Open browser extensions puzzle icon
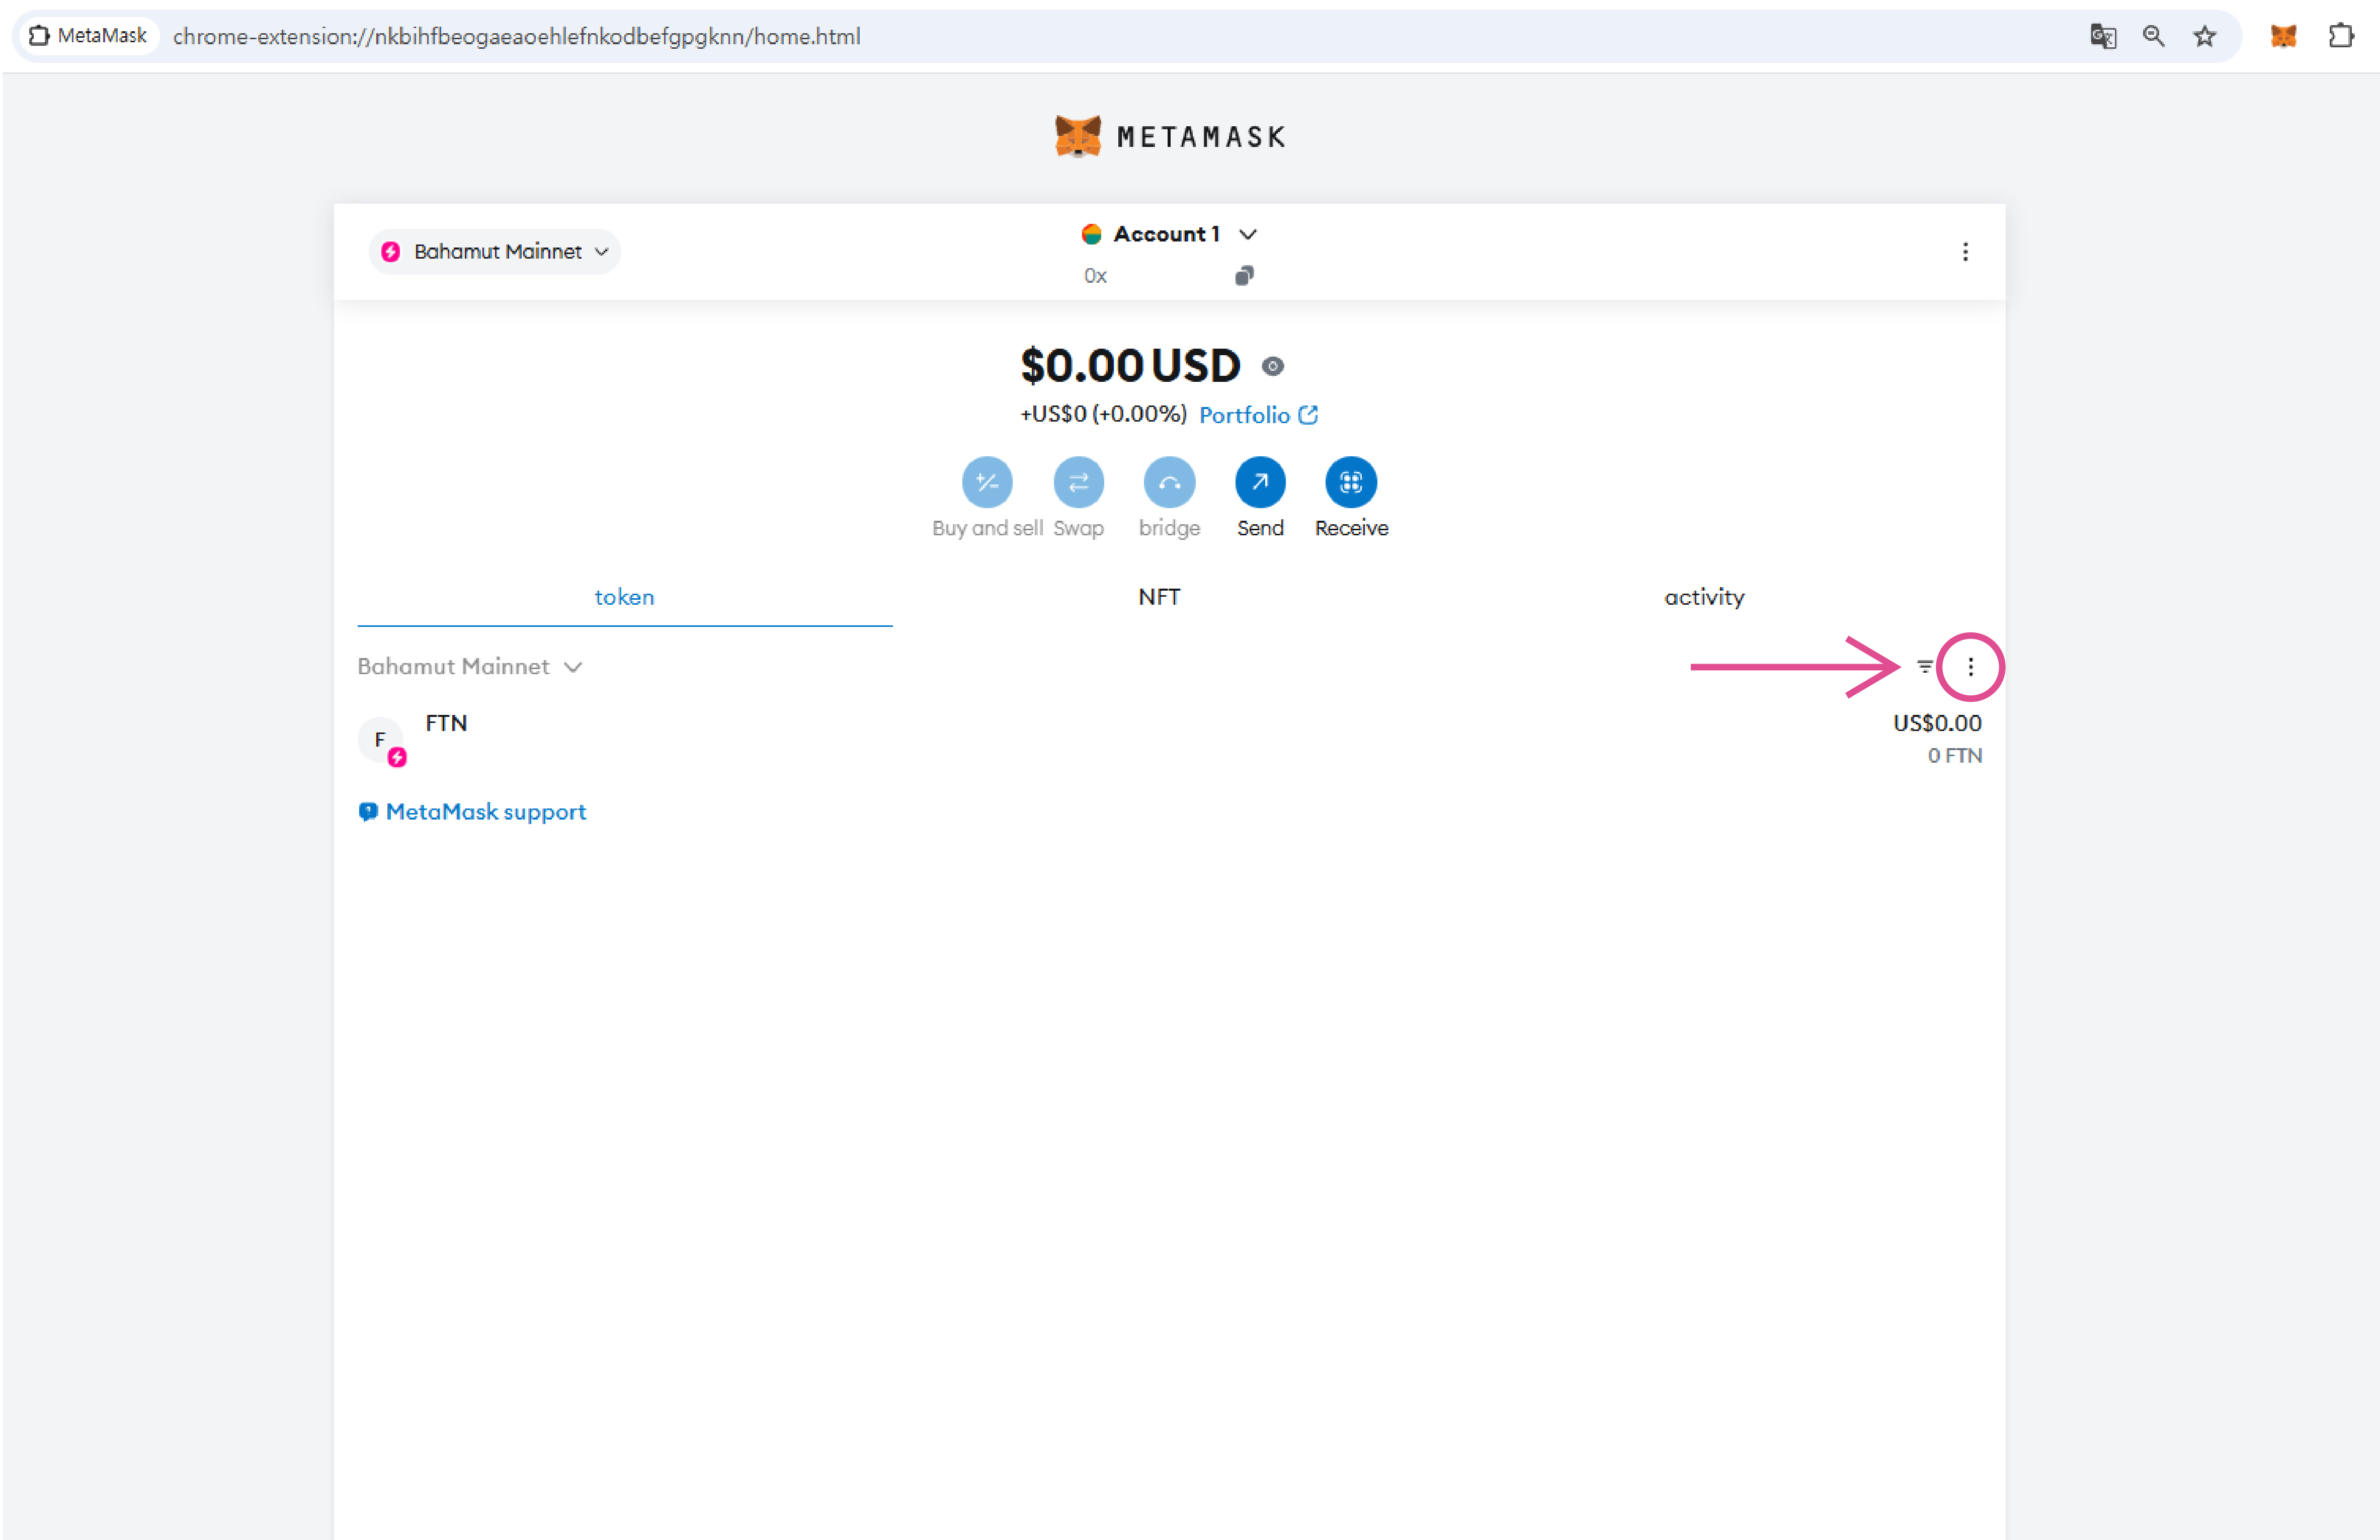Viewport: 2380px width, 1540px height. click(2340, 37)
